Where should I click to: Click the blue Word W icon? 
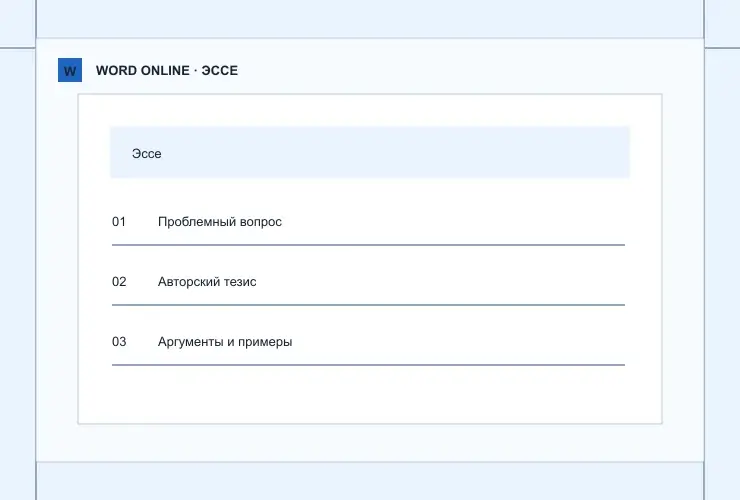coord(70,70)
